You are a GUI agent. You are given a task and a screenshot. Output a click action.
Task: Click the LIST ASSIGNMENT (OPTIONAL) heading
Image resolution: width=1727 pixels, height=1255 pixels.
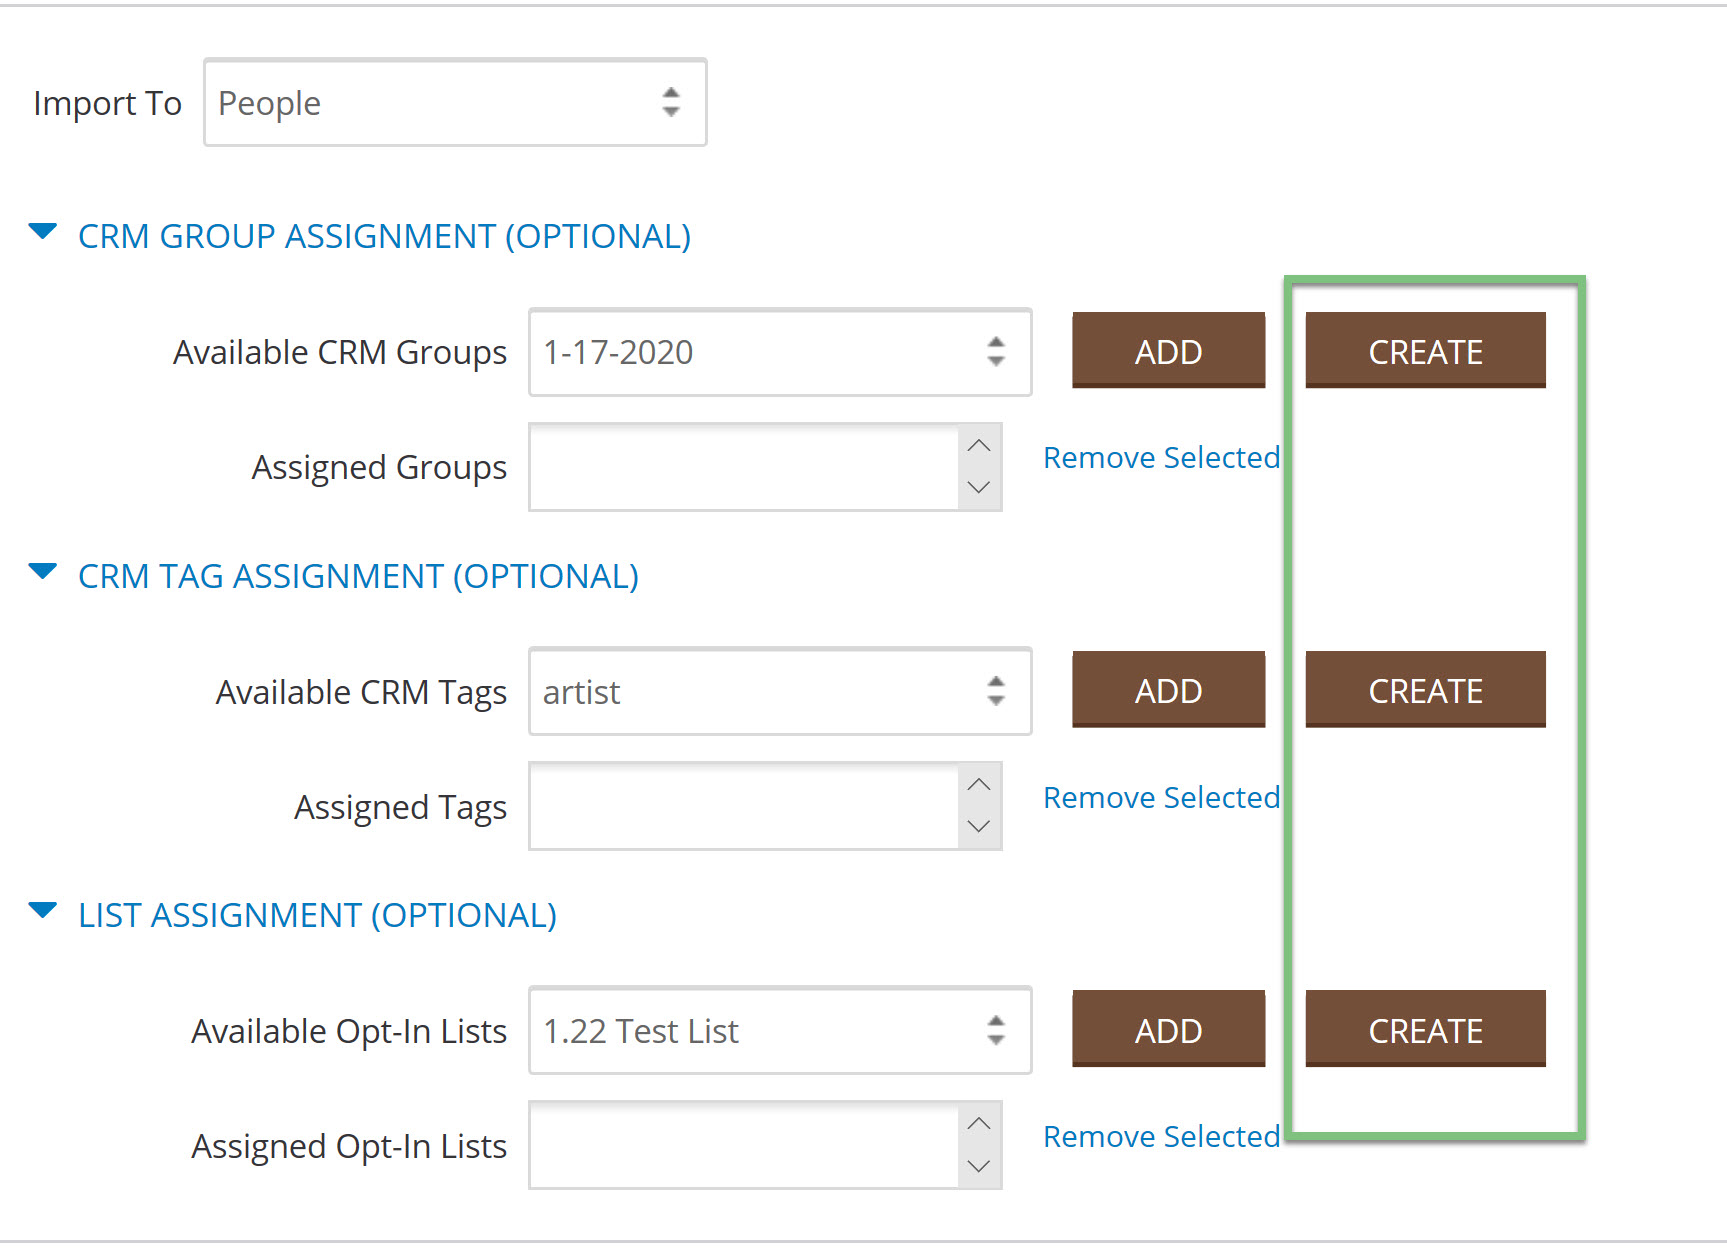(318, 915)
